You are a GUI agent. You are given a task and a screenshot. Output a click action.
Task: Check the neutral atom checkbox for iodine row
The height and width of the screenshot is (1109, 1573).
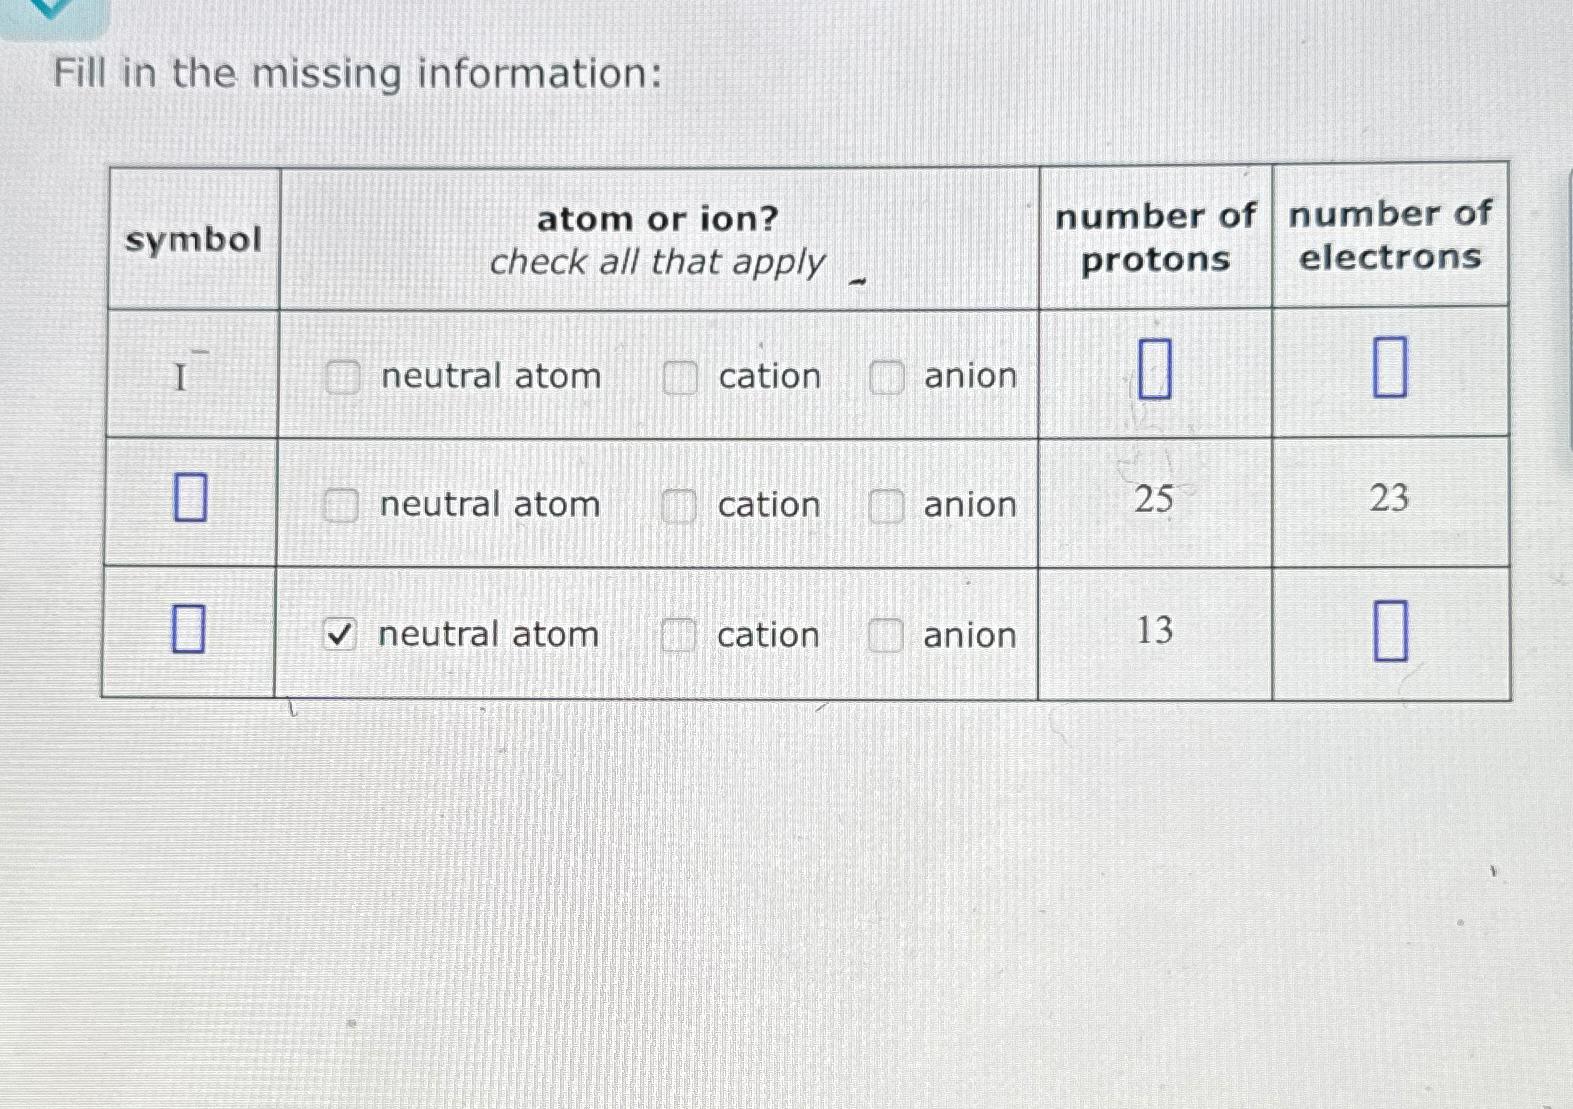pos(341,377)
